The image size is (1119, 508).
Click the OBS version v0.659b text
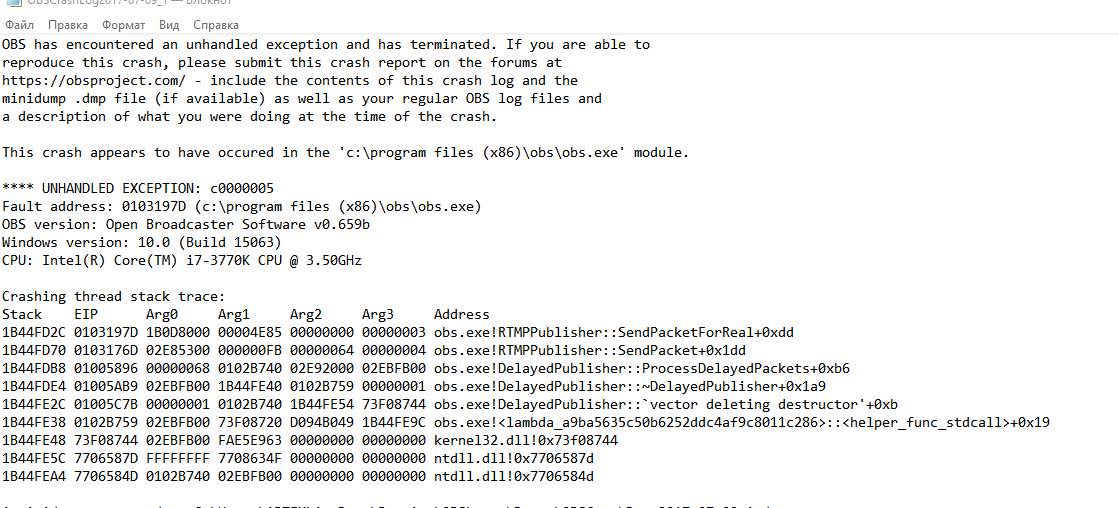point(186,225)
